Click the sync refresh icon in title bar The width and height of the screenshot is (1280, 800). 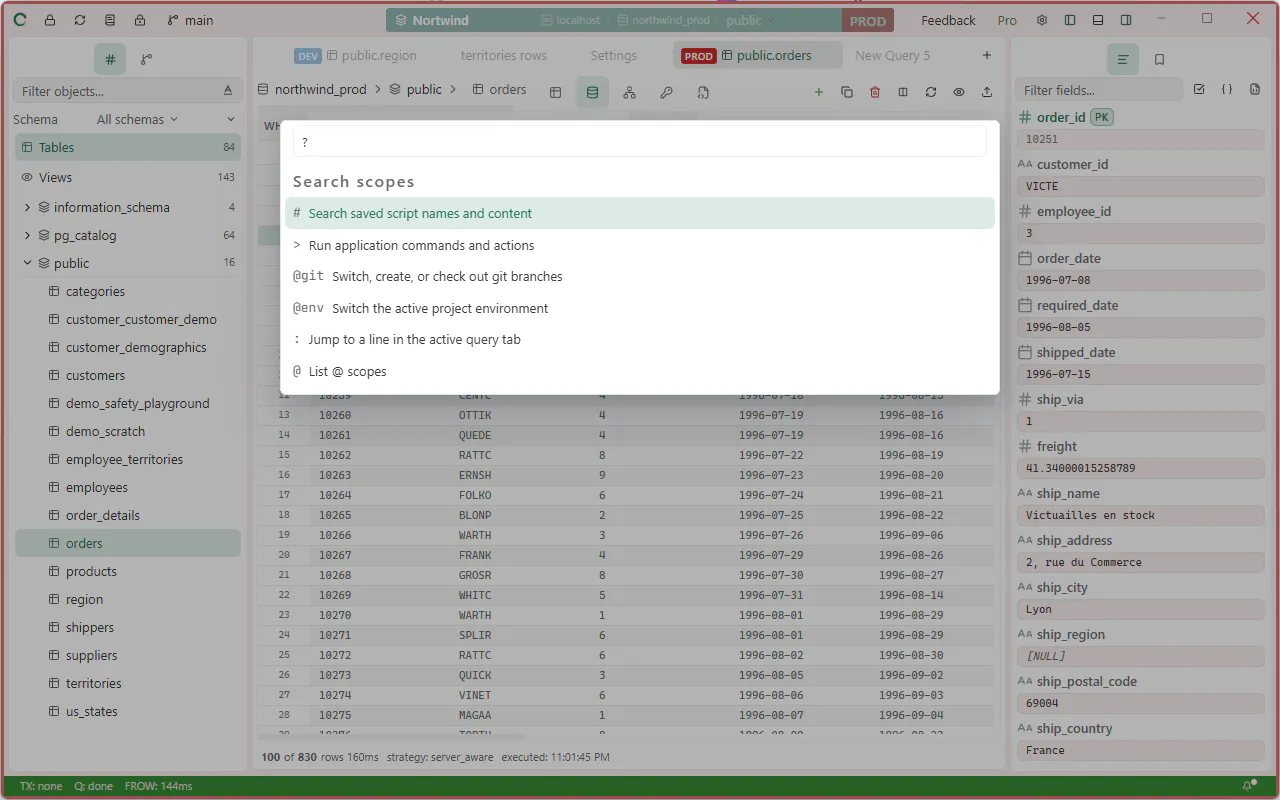click(x=80, y=20)
